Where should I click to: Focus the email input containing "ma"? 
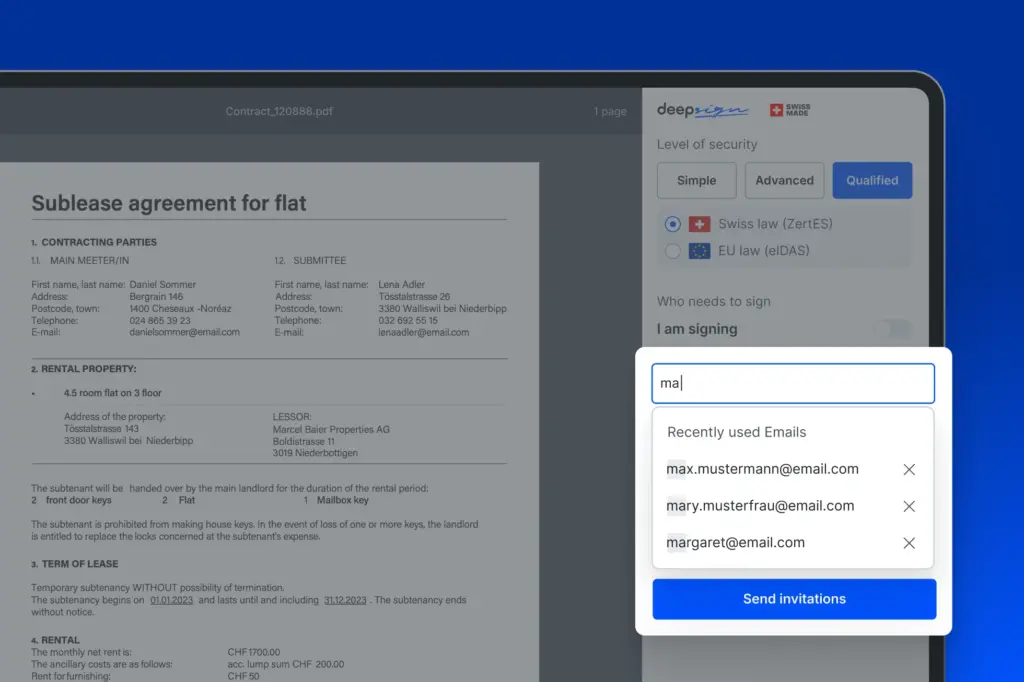coord(793,383)
